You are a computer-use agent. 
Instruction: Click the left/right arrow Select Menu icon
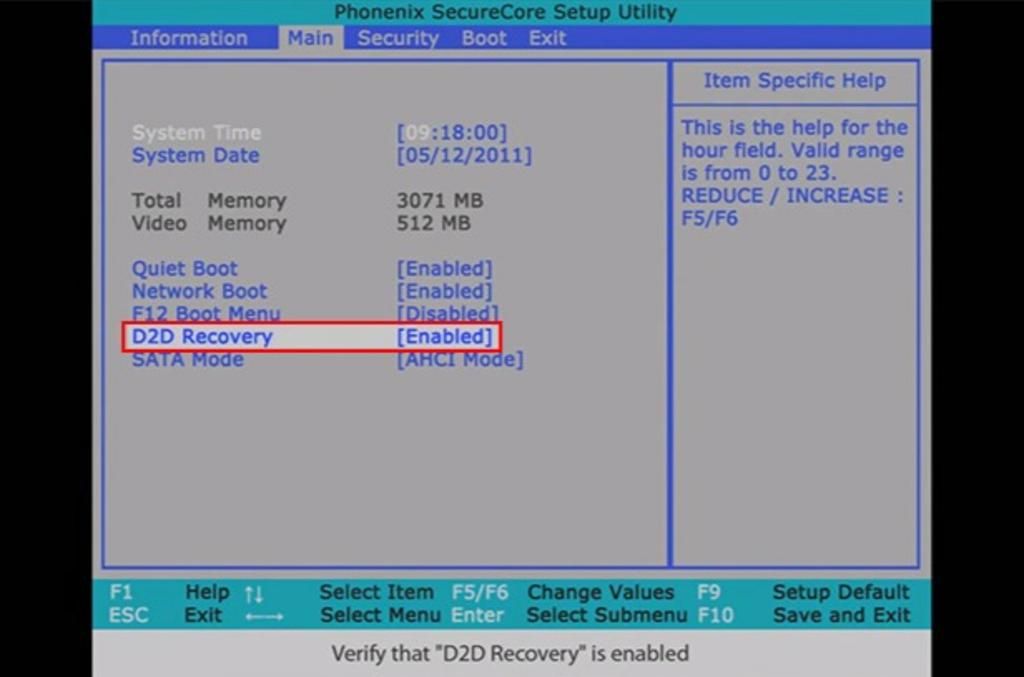coord(264,616)
